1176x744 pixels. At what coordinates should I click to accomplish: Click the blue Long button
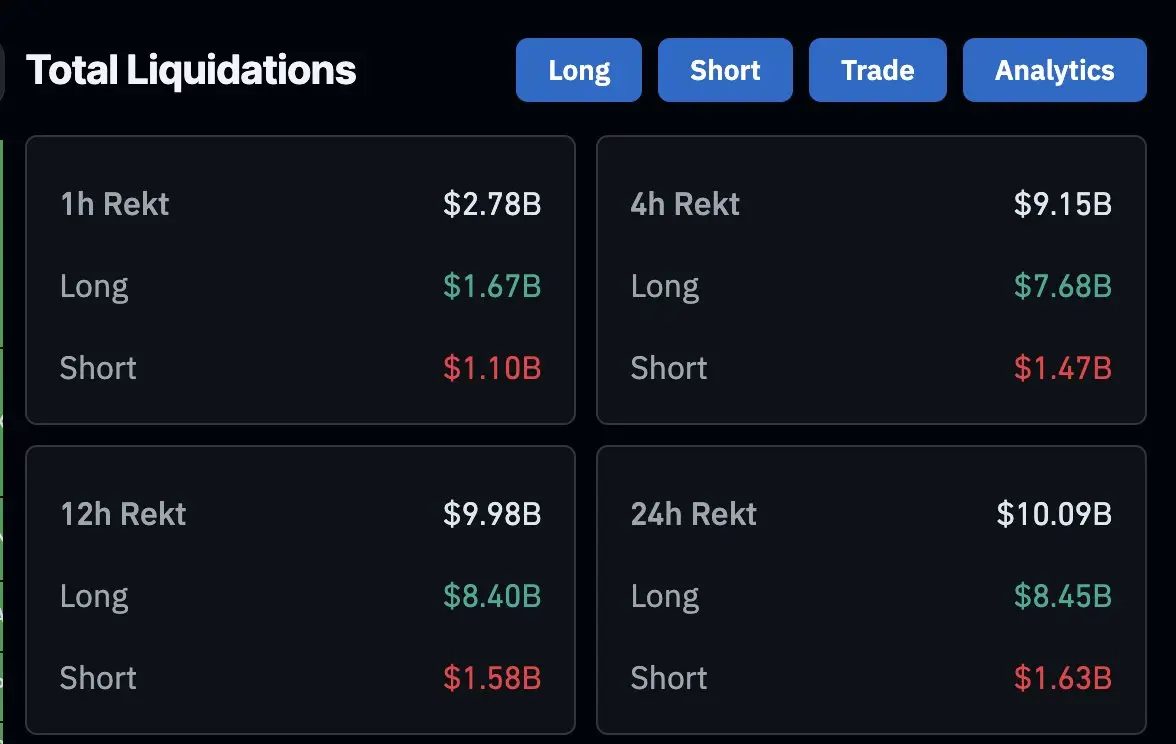(x=578, y=70)
